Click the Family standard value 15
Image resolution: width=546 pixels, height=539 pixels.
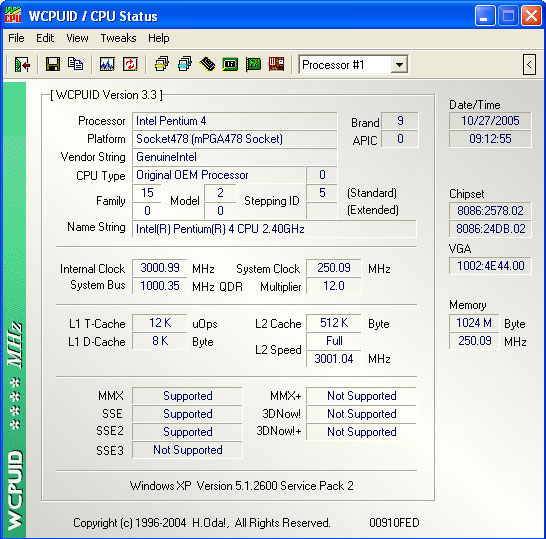[x=147, y=193]
